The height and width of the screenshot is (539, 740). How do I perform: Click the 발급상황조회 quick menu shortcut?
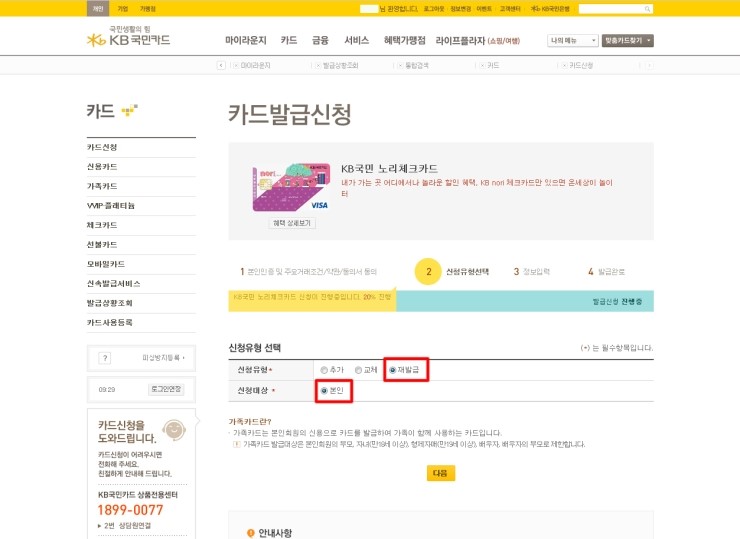[340, 66]
